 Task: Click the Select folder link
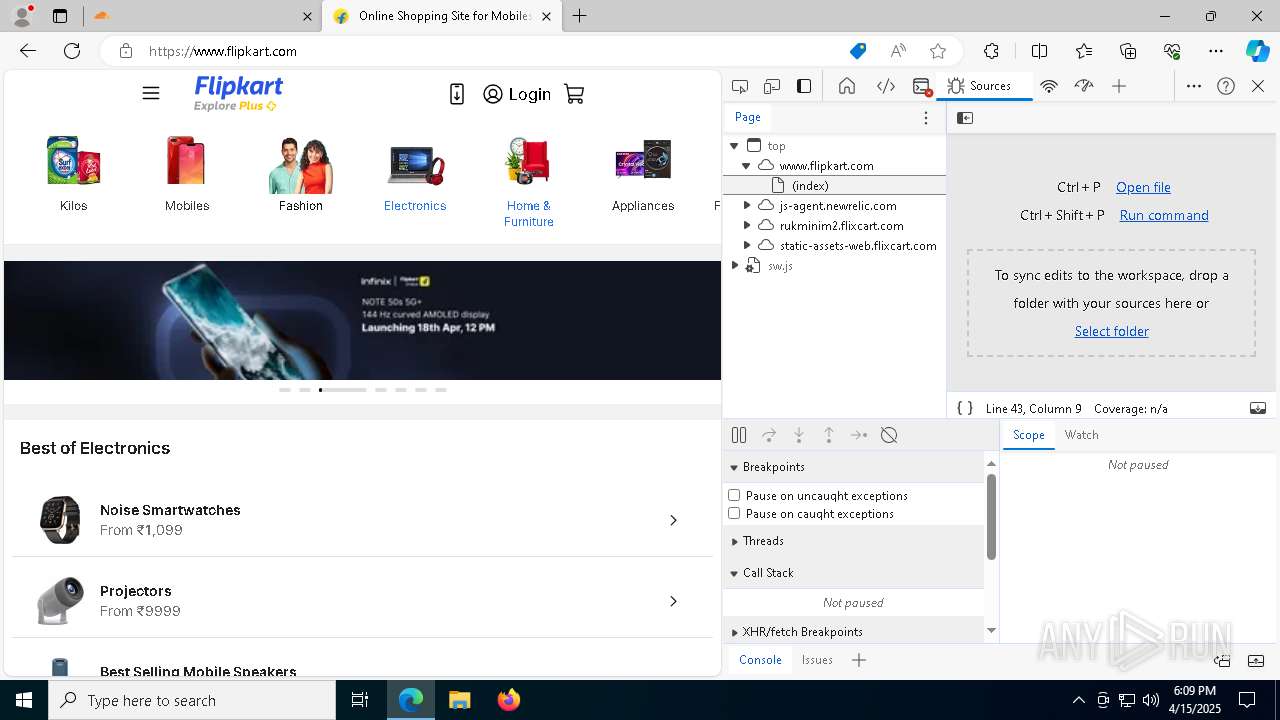click(x=1111, y=331)
